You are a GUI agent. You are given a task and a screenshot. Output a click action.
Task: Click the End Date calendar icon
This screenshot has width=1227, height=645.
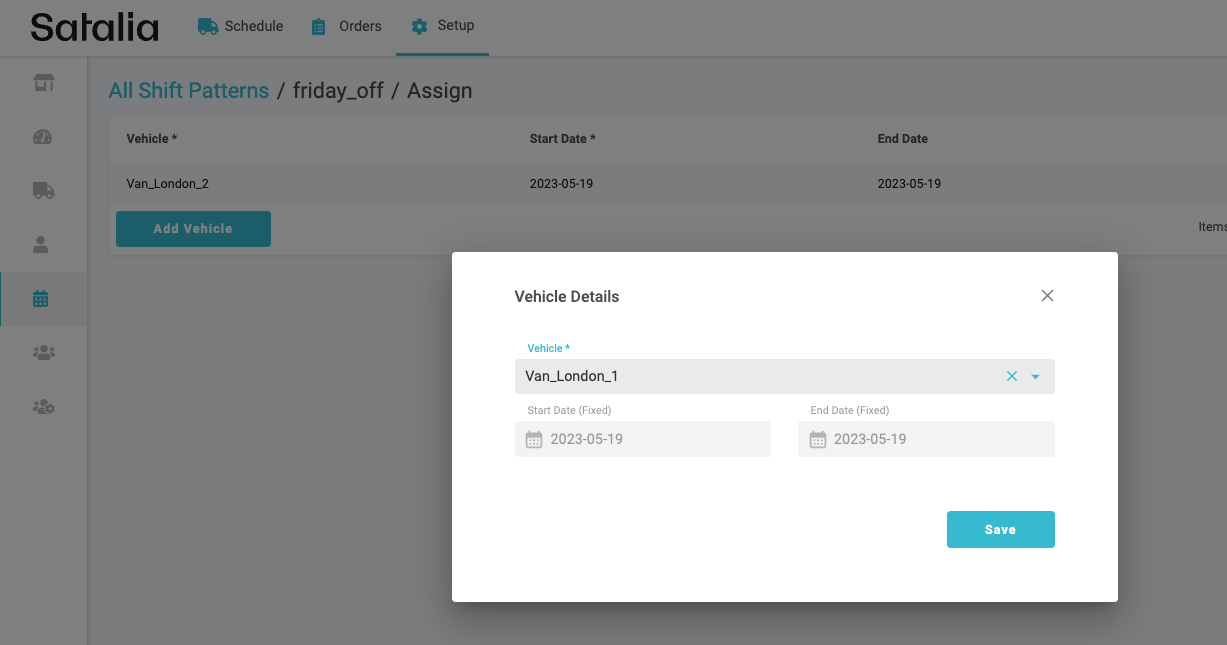pyautogui.click(x=817, y=440)
